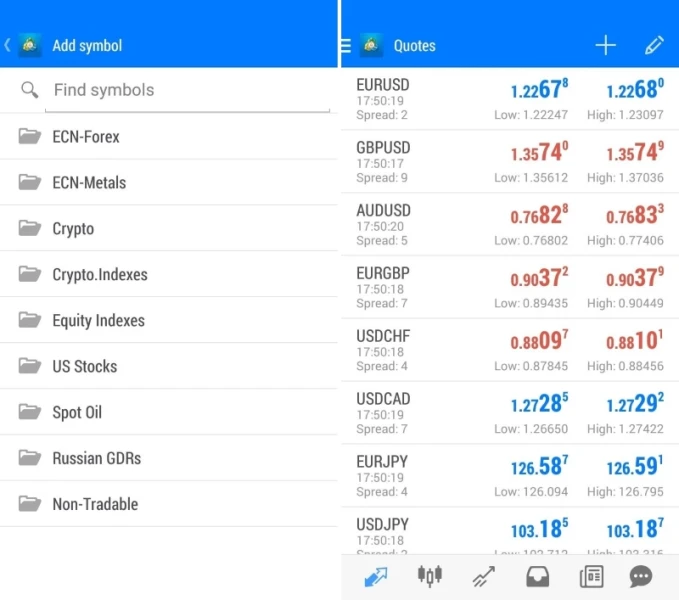Tap the plus icon to add symbol
The width and height of the screenshot is (679, 600).
pyautogui.click(x=605, y=45)
